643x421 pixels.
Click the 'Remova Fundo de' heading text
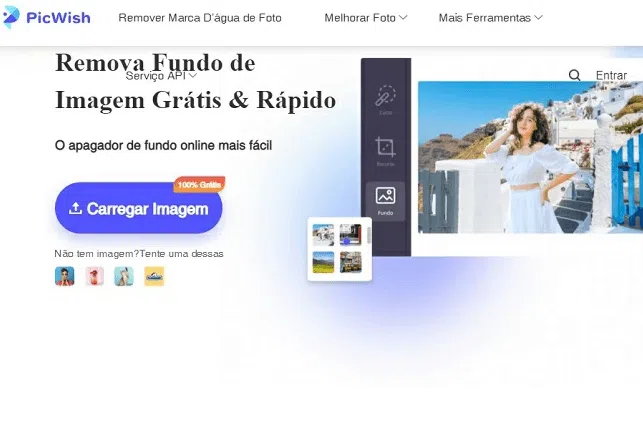[x=155, y=63]
